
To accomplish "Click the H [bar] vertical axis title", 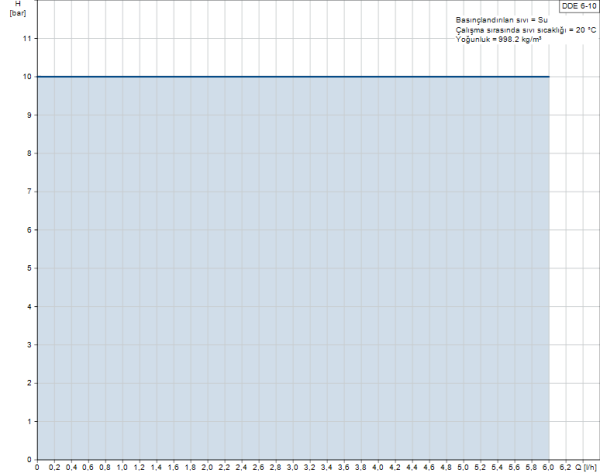I will (x=18, y=11).
